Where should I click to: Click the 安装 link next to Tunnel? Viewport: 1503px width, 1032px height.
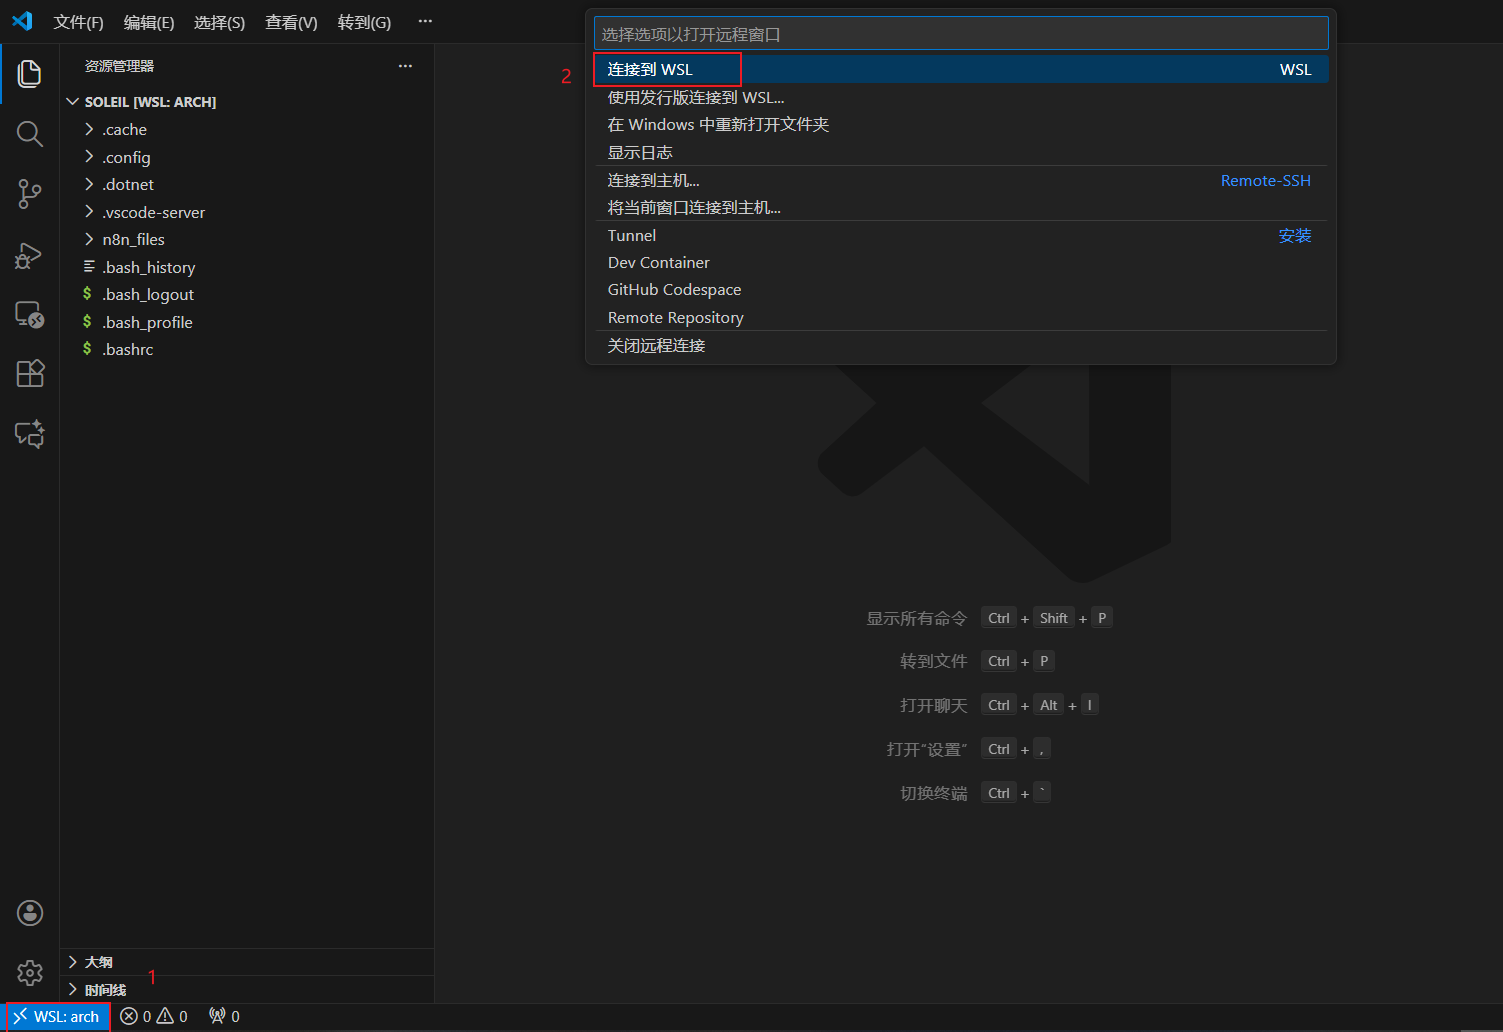1294,236
